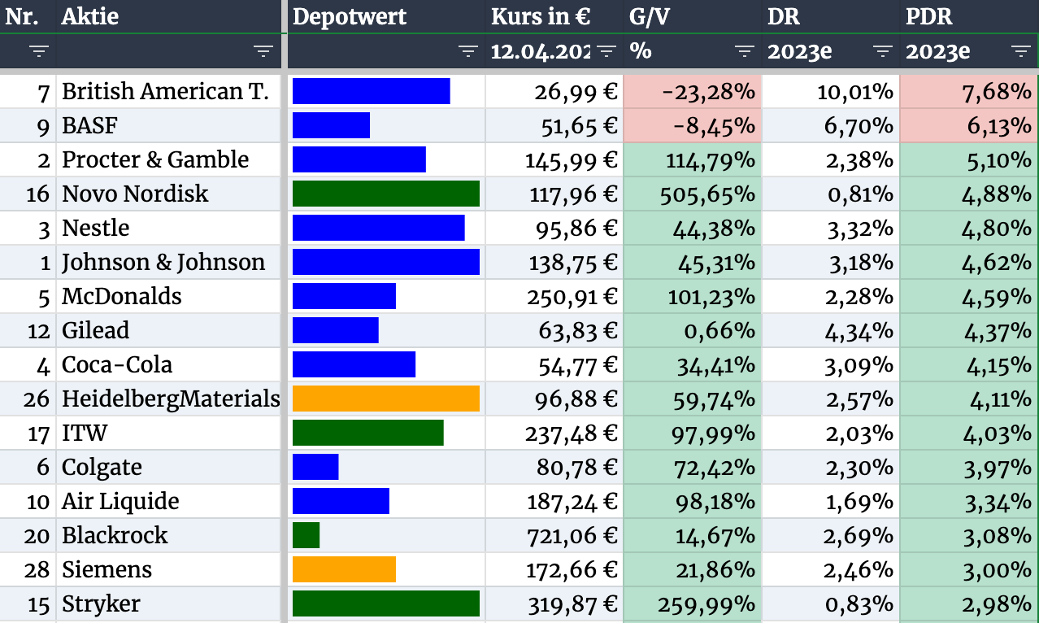Select the price cell 721,06 €
This screenshot has width=1040, height=624.
pyautogui.click(x=554, y=535)
